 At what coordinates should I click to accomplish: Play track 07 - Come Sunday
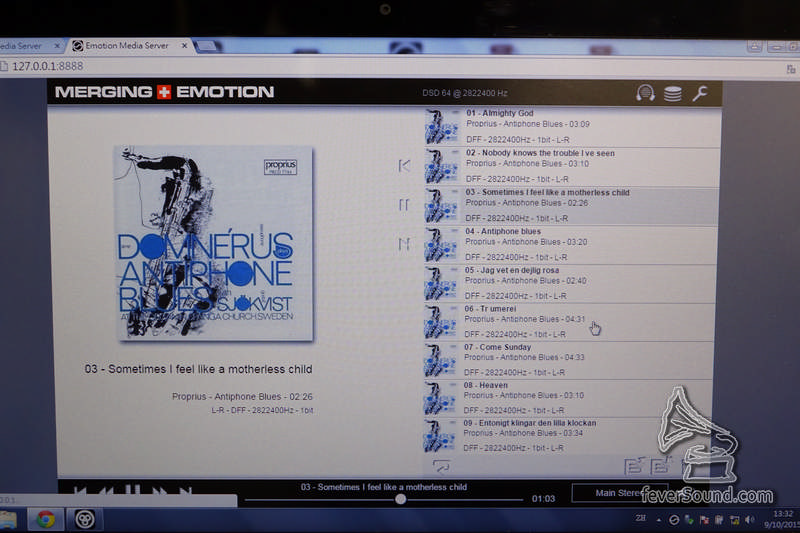pyautogui.click(x=568, y=361)
